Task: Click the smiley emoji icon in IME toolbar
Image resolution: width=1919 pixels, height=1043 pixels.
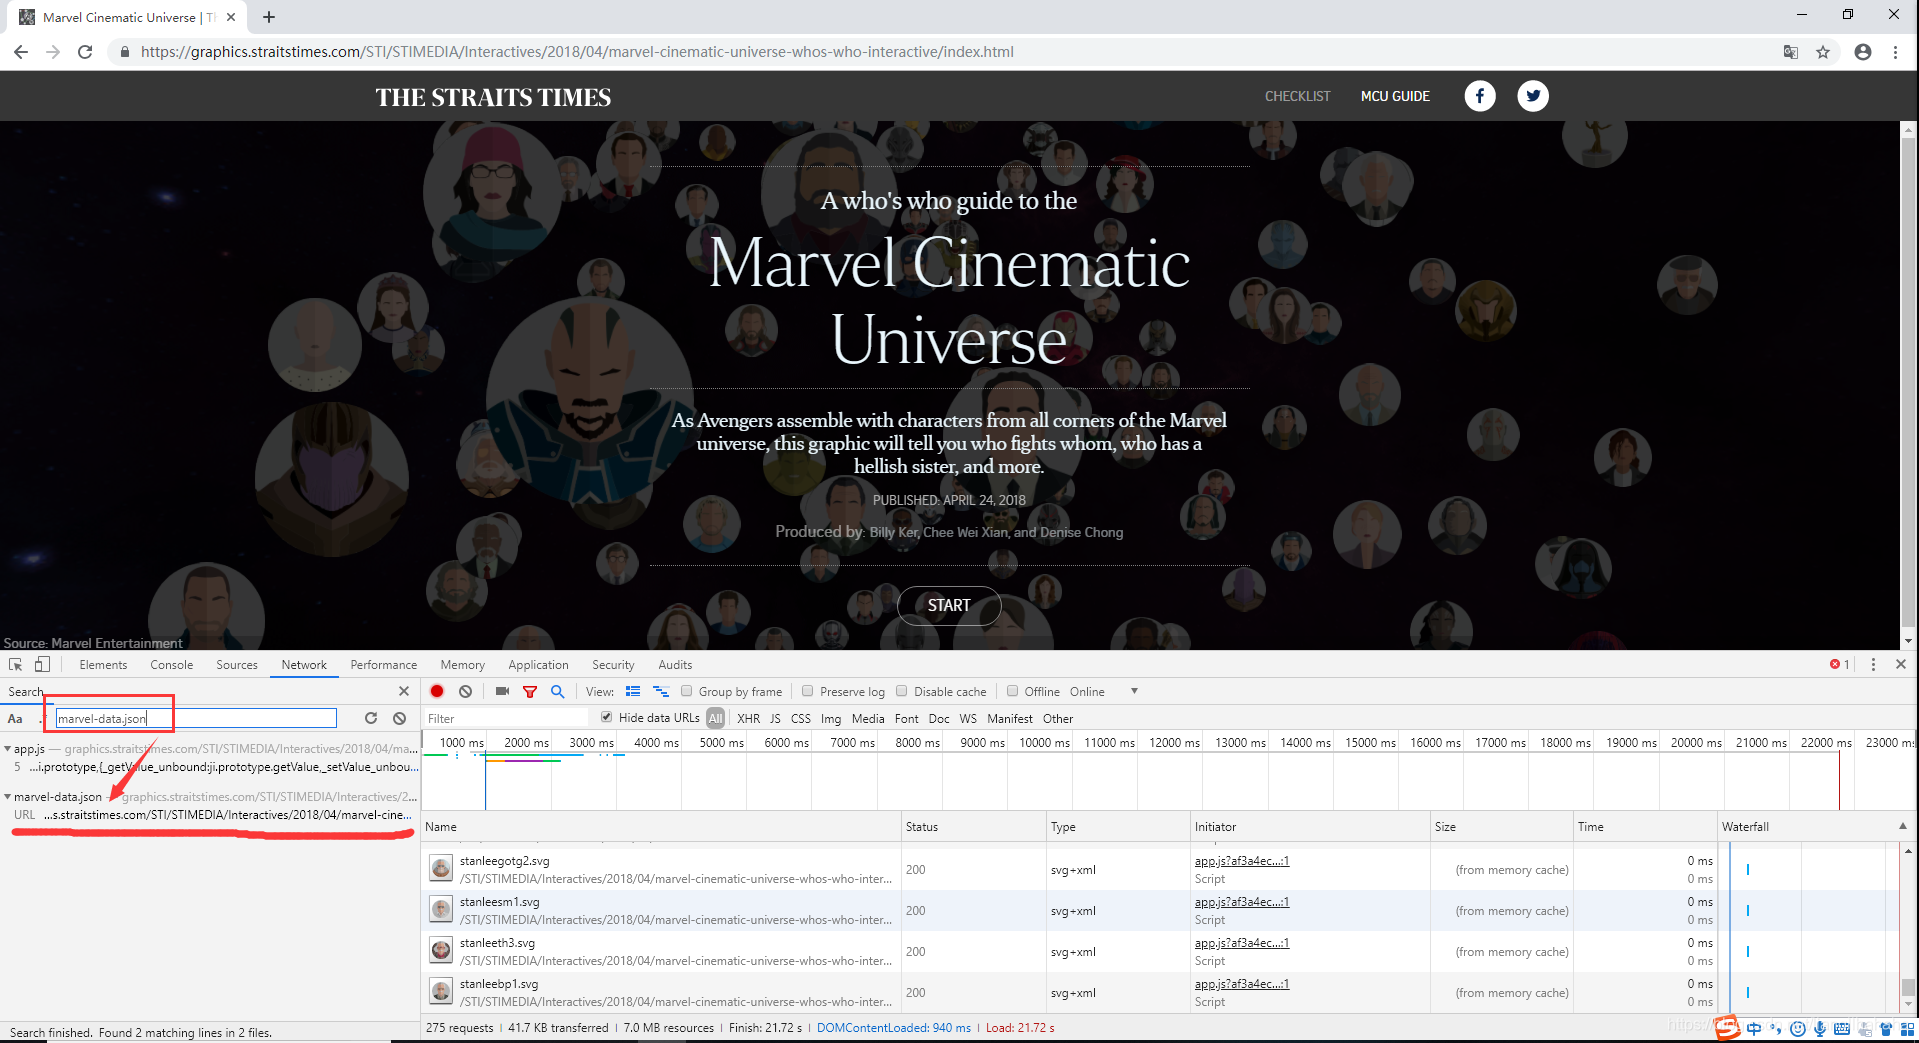Action: point(1798,1029)
